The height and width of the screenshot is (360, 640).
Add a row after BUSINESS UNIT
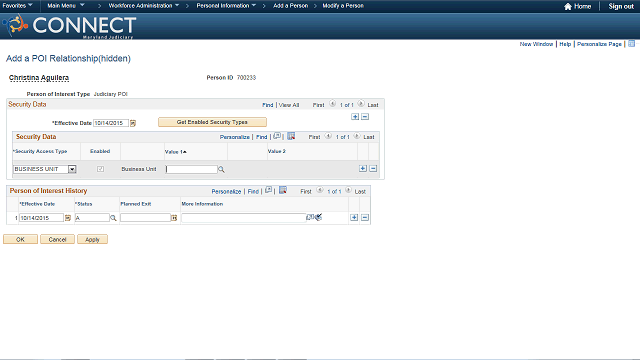pos(363,169)
